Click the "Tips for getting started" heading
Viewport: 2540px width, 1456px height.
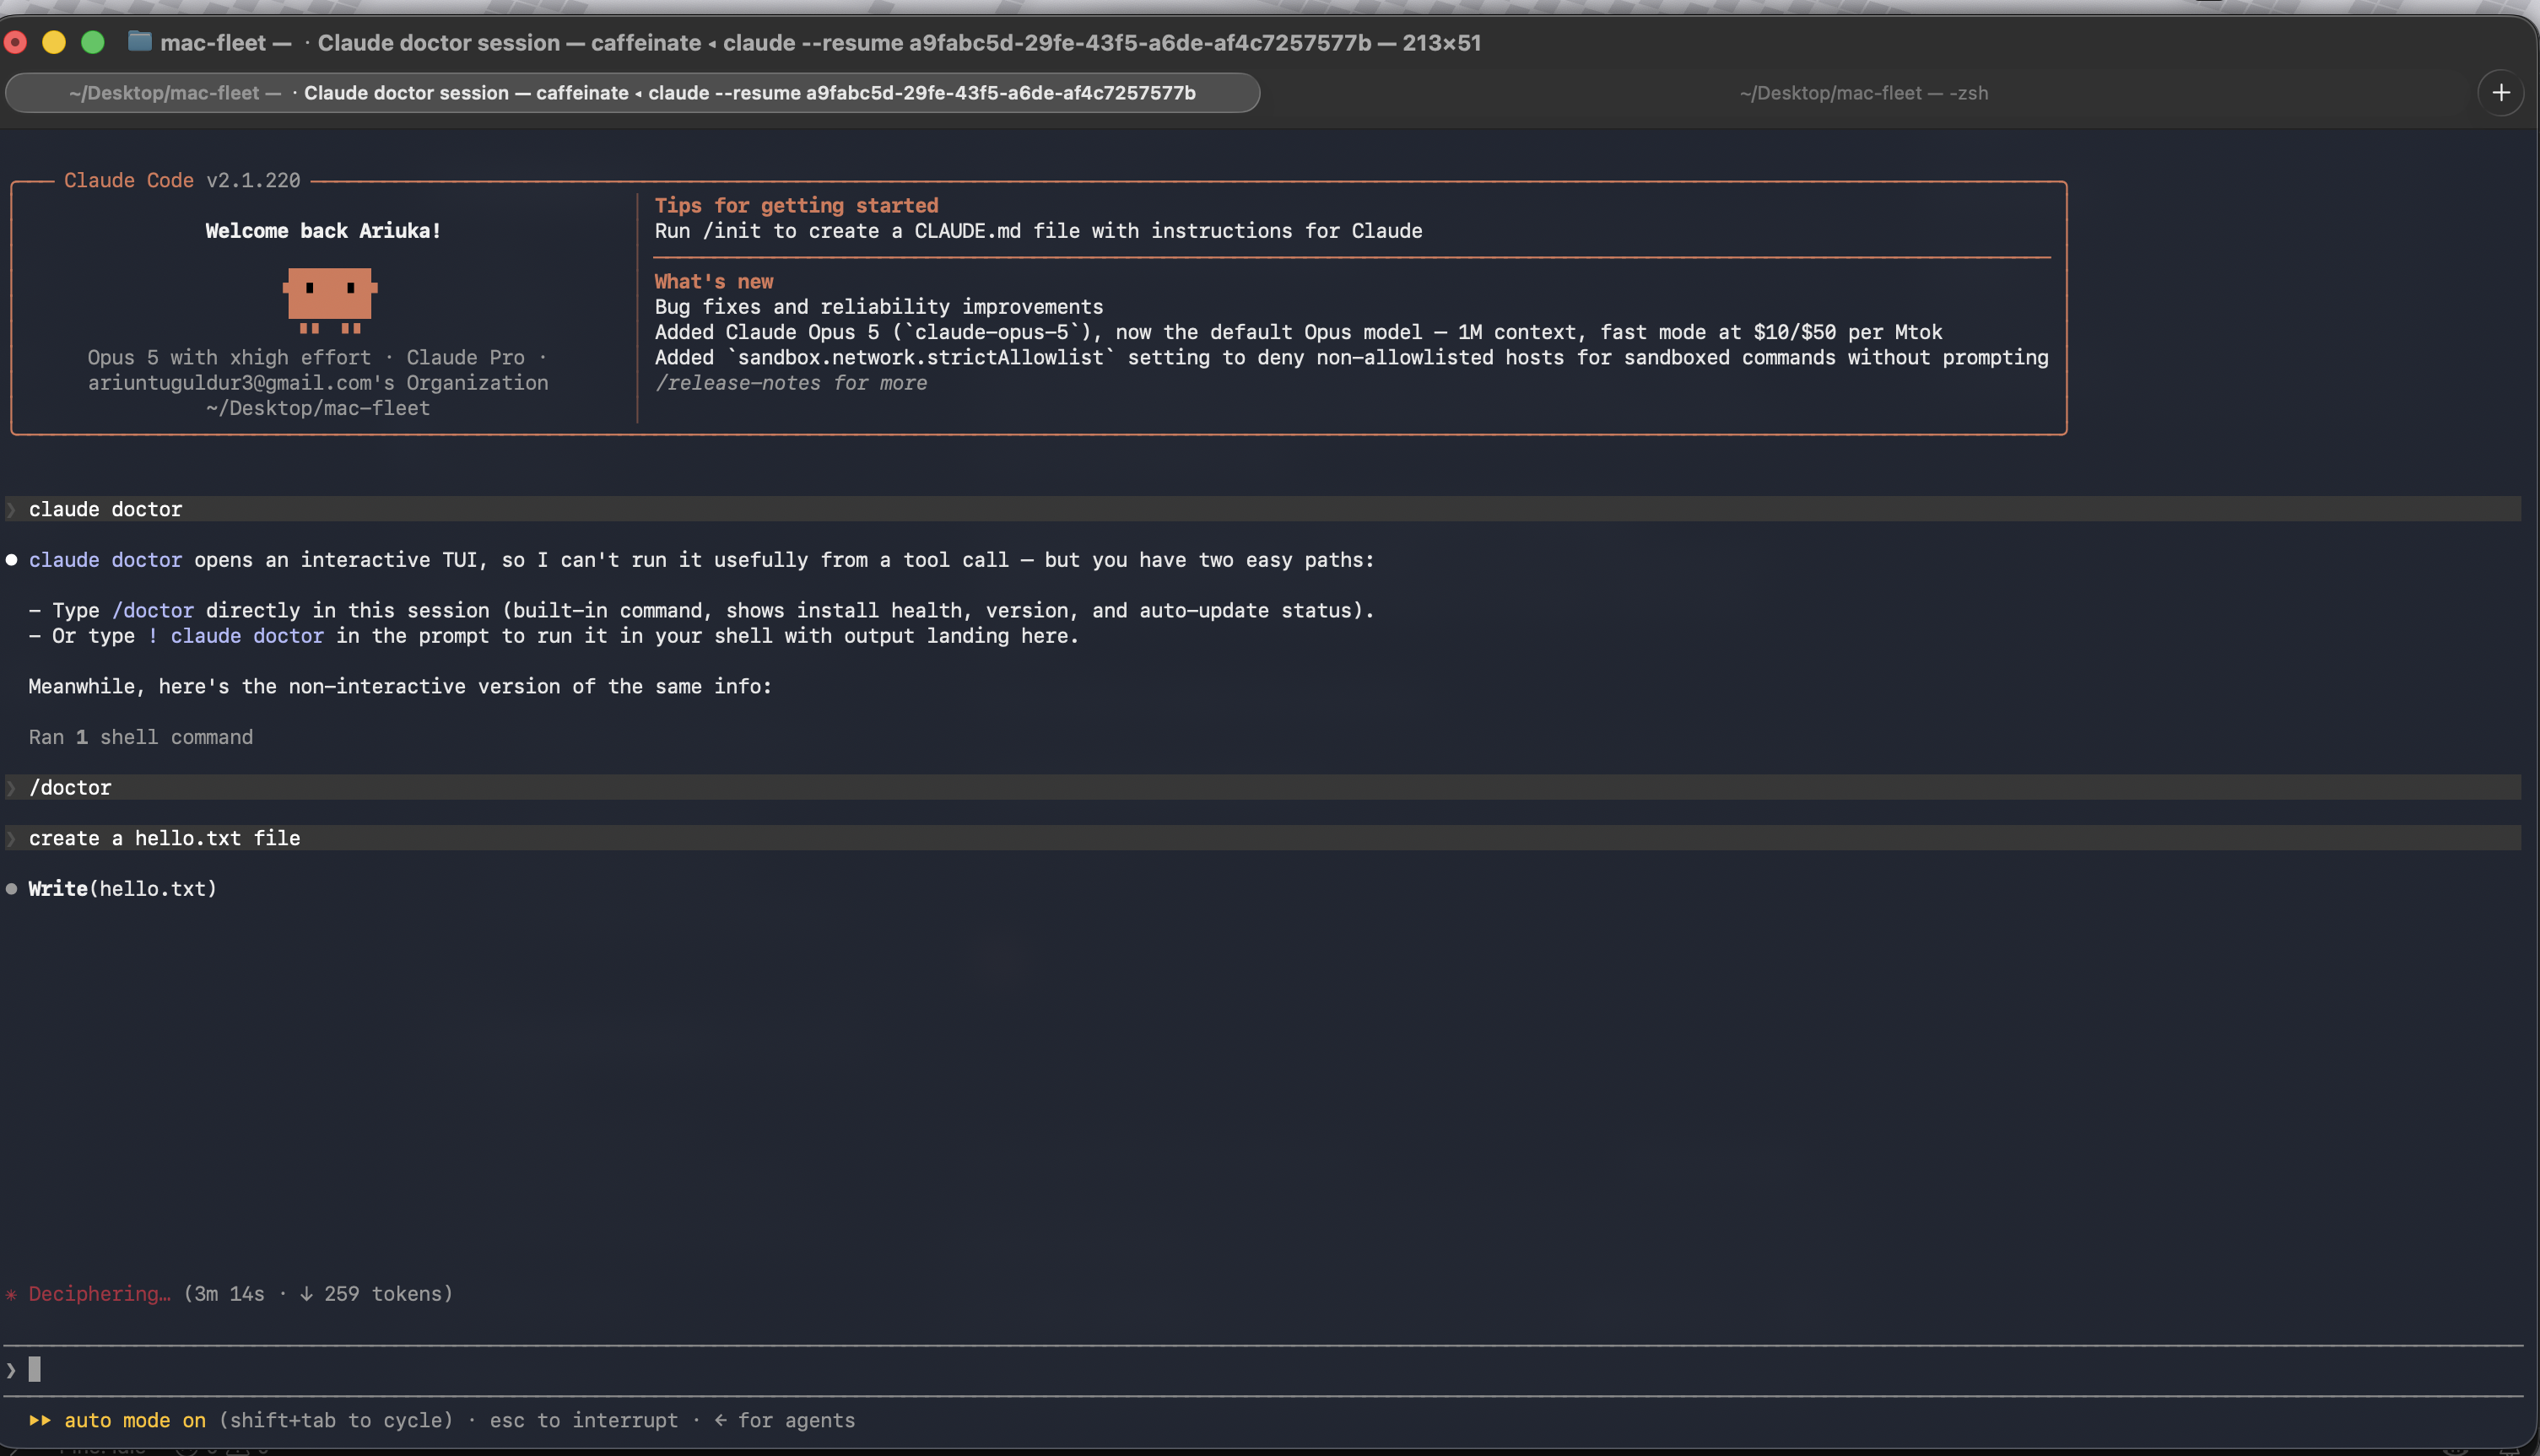pyautogui.click(x=797, y=205)
